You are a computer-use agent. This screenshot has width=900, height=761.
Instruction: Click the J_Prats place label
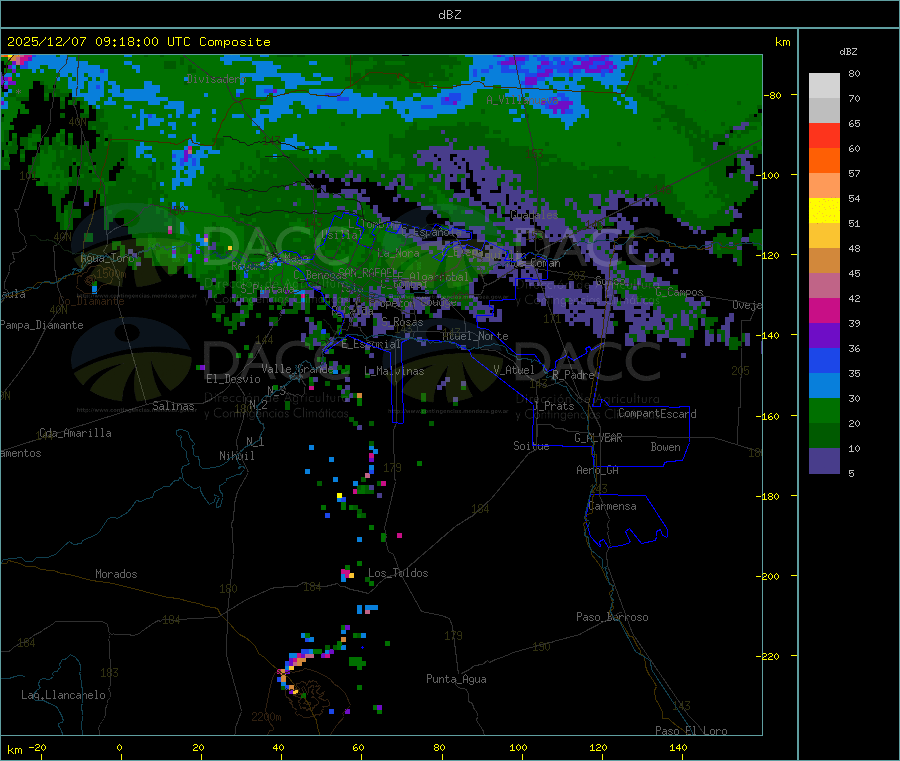pyautogui.click(x=554, y=406)
